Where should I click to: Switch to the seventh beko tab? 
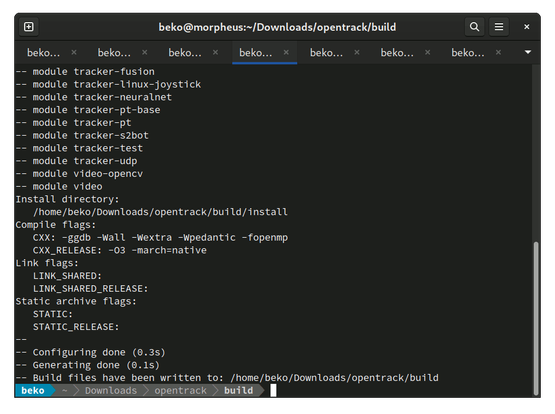pyautogui.click(x=468, y=53)
